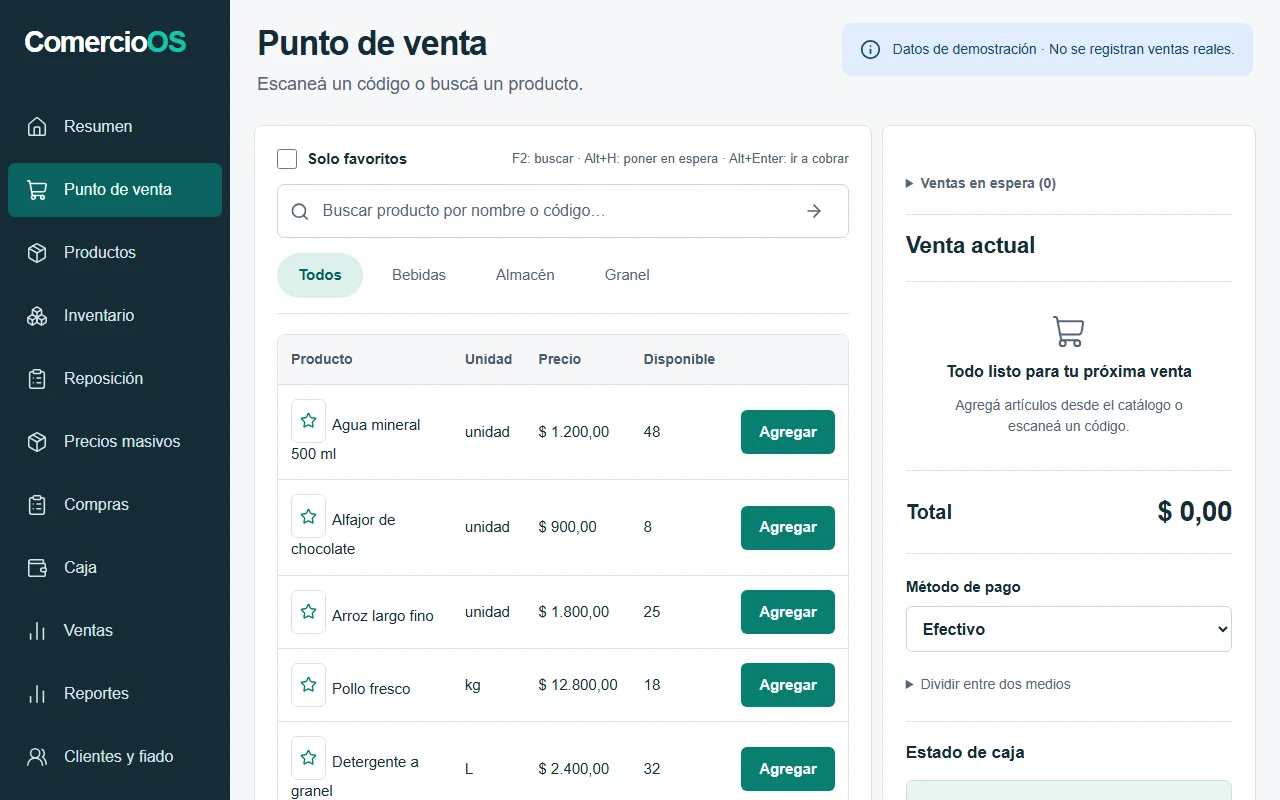Click the Inventario cubes icon
Screen dimensions: 1280x800
pyautogui.click(x=37, y=316)
